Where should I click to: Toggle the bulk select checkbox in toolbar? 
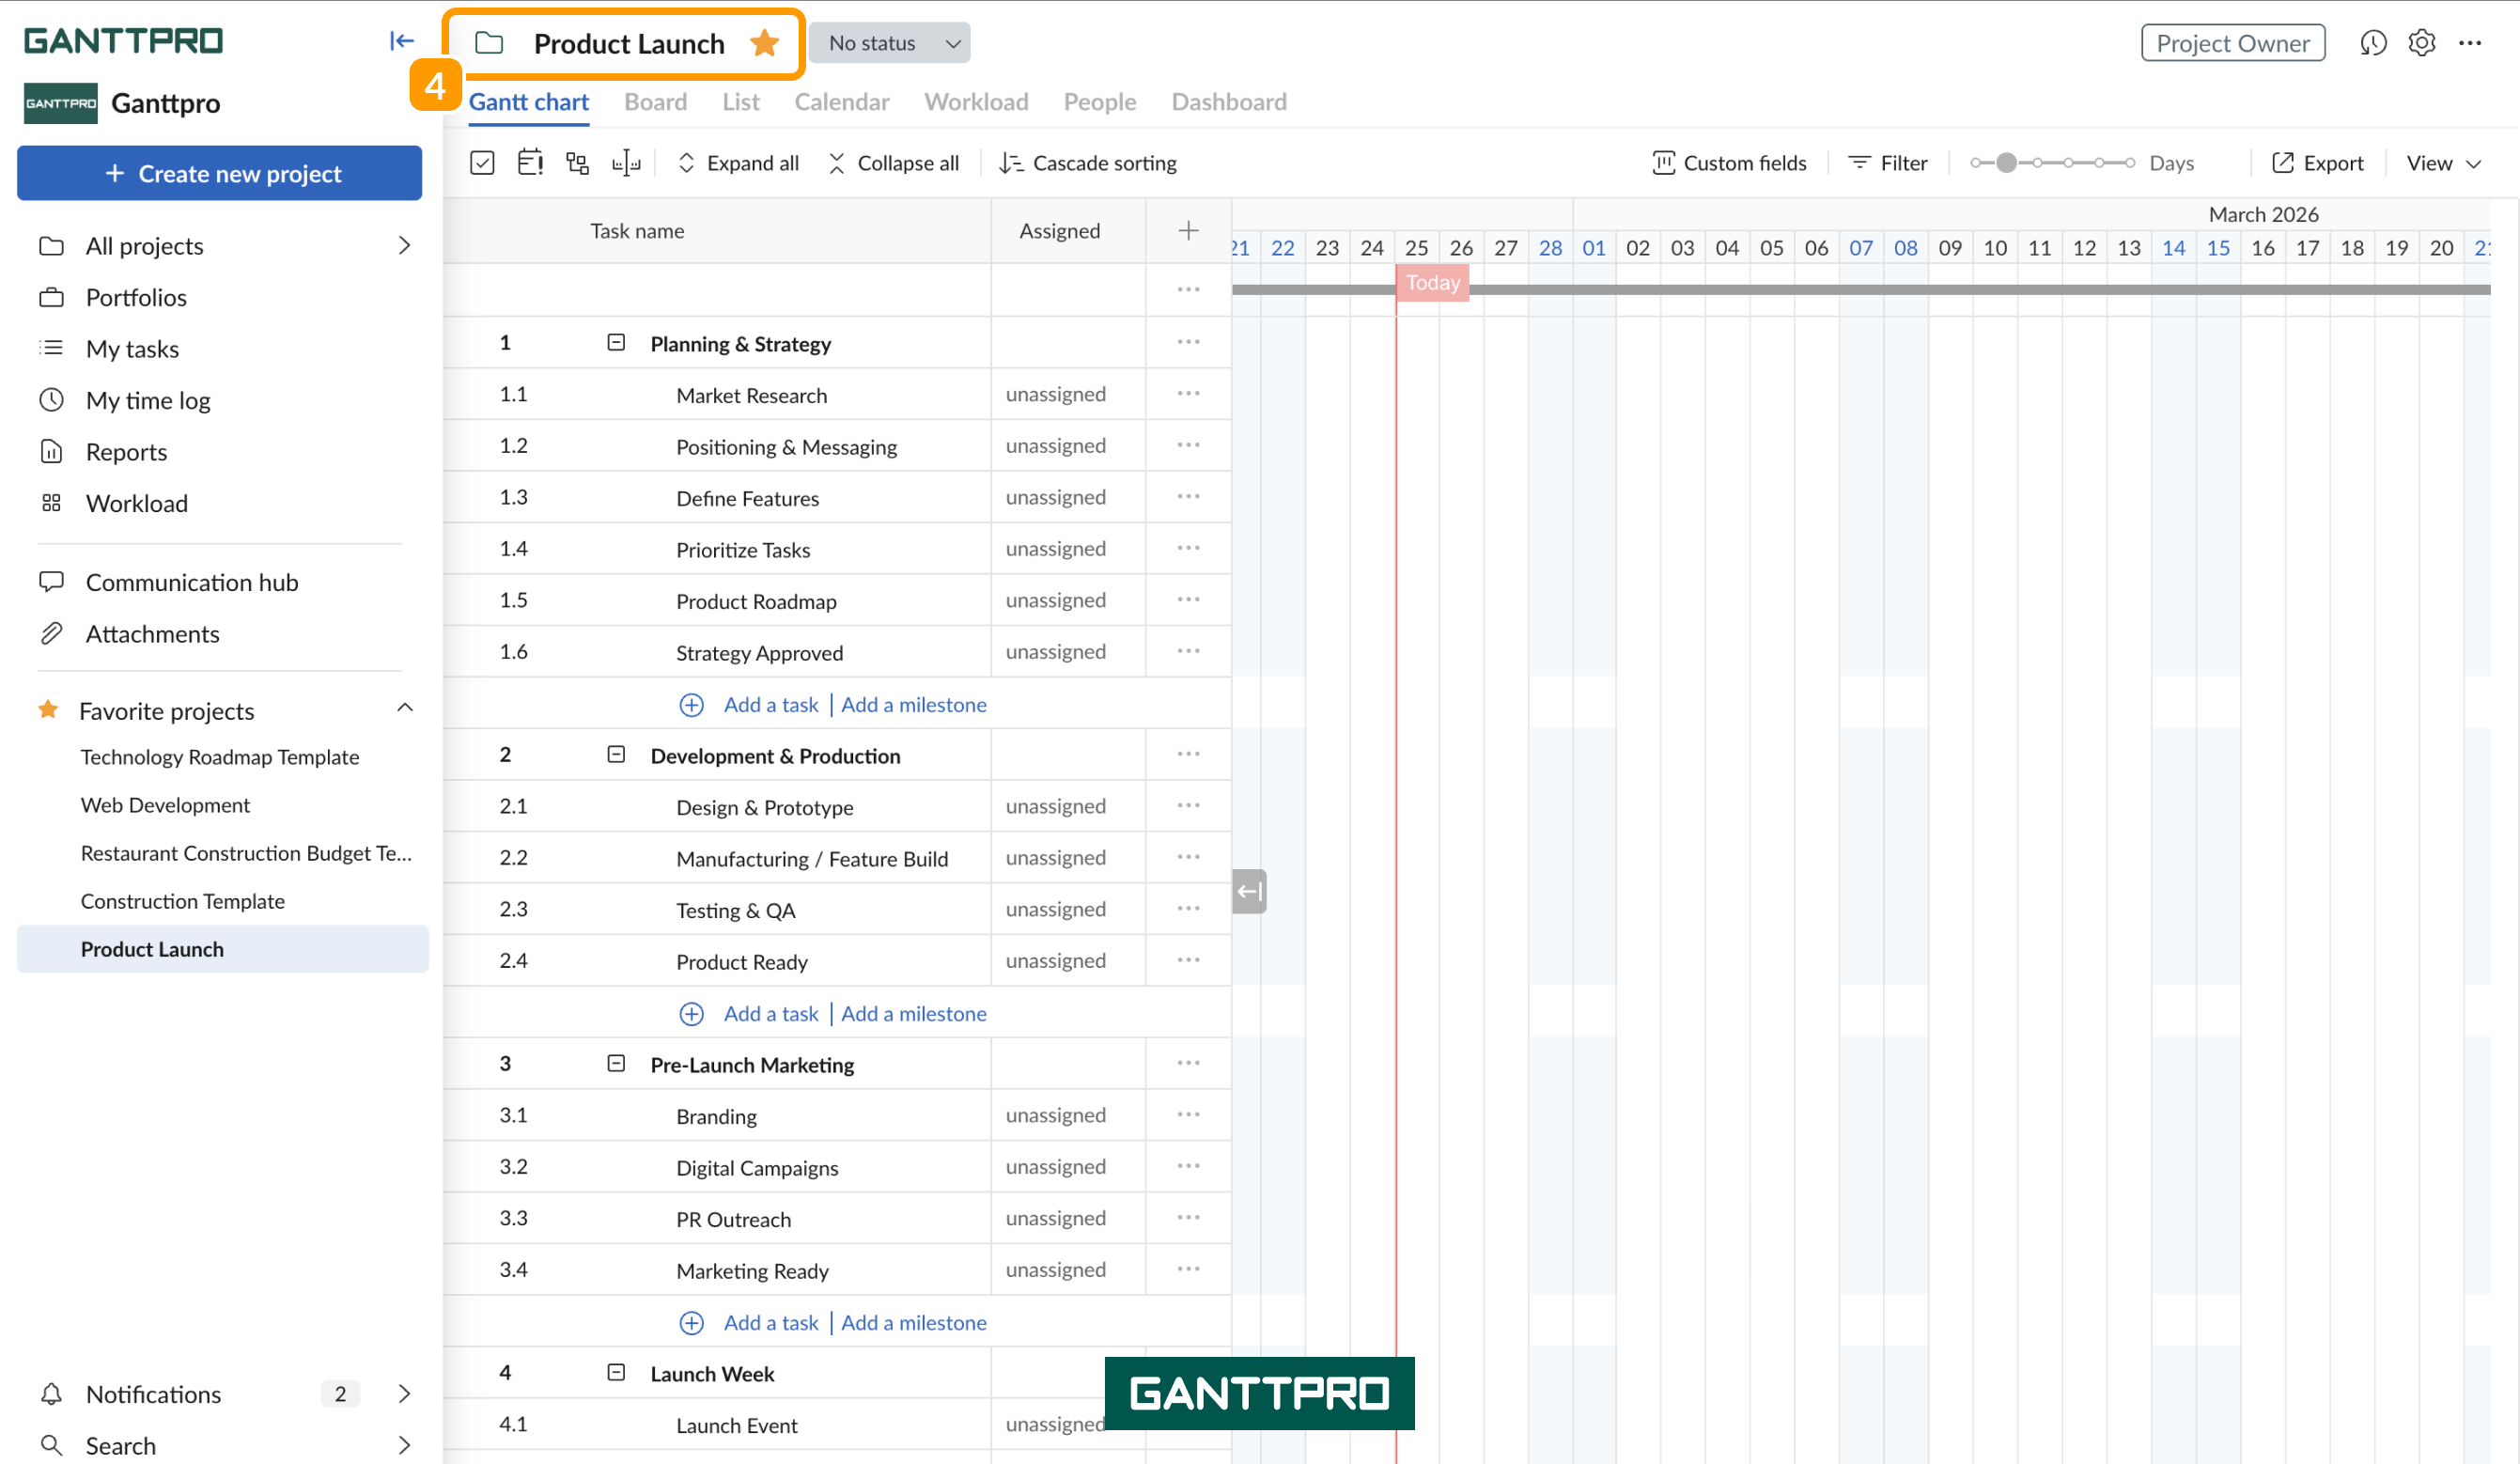(482, 163)
